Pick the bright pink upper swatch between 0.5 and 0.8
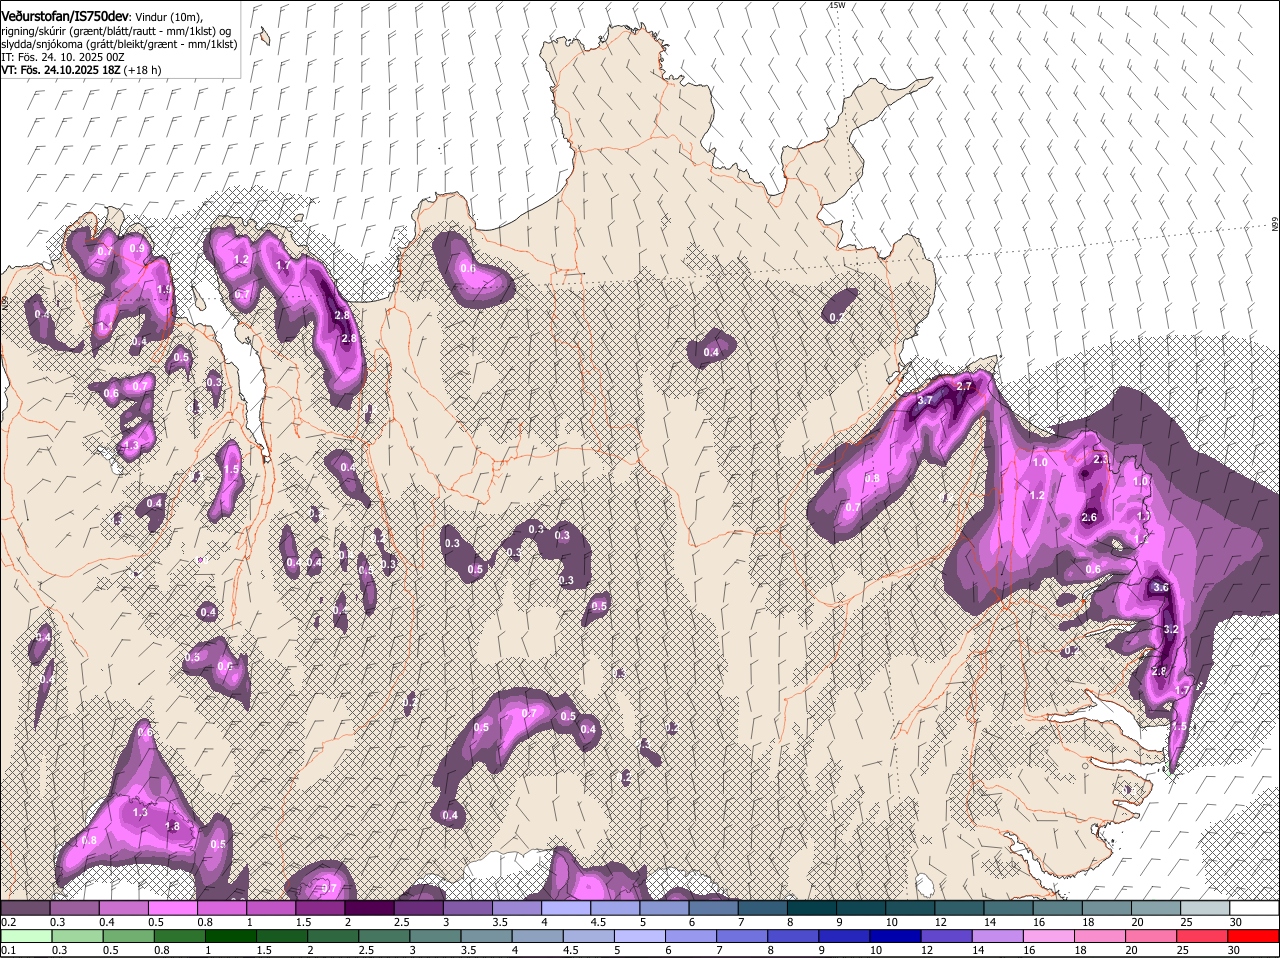Image resolution: width=1280 pixels, height=958 pixels. coord(173,908)
